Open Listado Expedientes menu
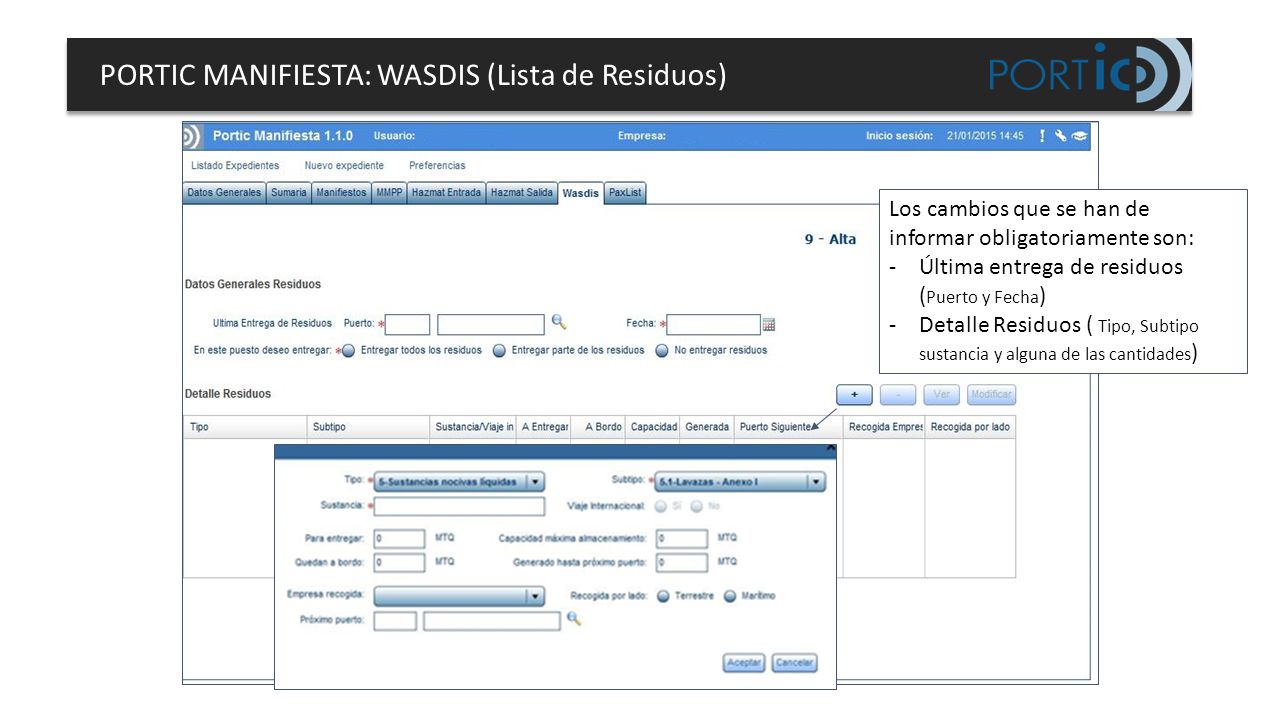1280x720 pixels. click(x=235, y=166)
